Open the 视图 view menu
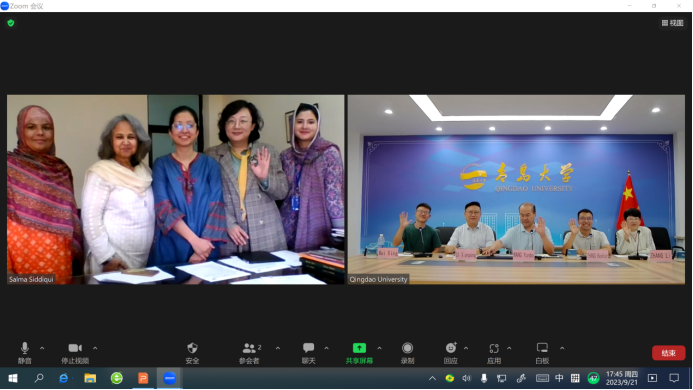Image resolution: width=693 pixels, height=390 pixels. [672, 23]
